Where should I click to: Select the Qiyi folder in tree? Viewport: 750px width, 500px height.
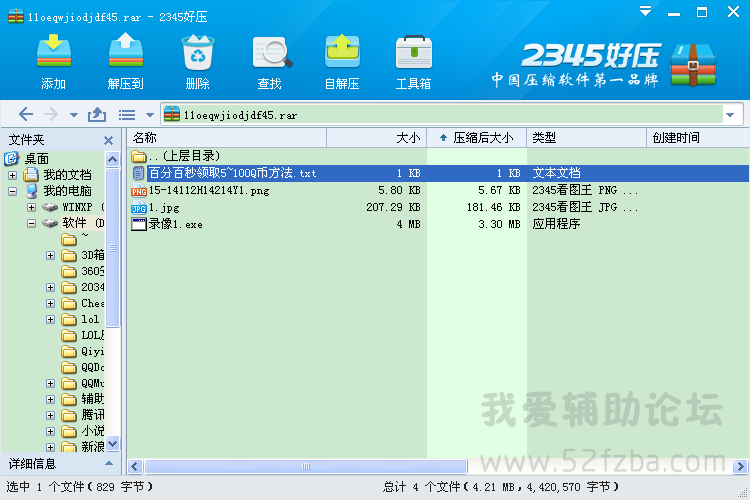[x=92, y=351]
